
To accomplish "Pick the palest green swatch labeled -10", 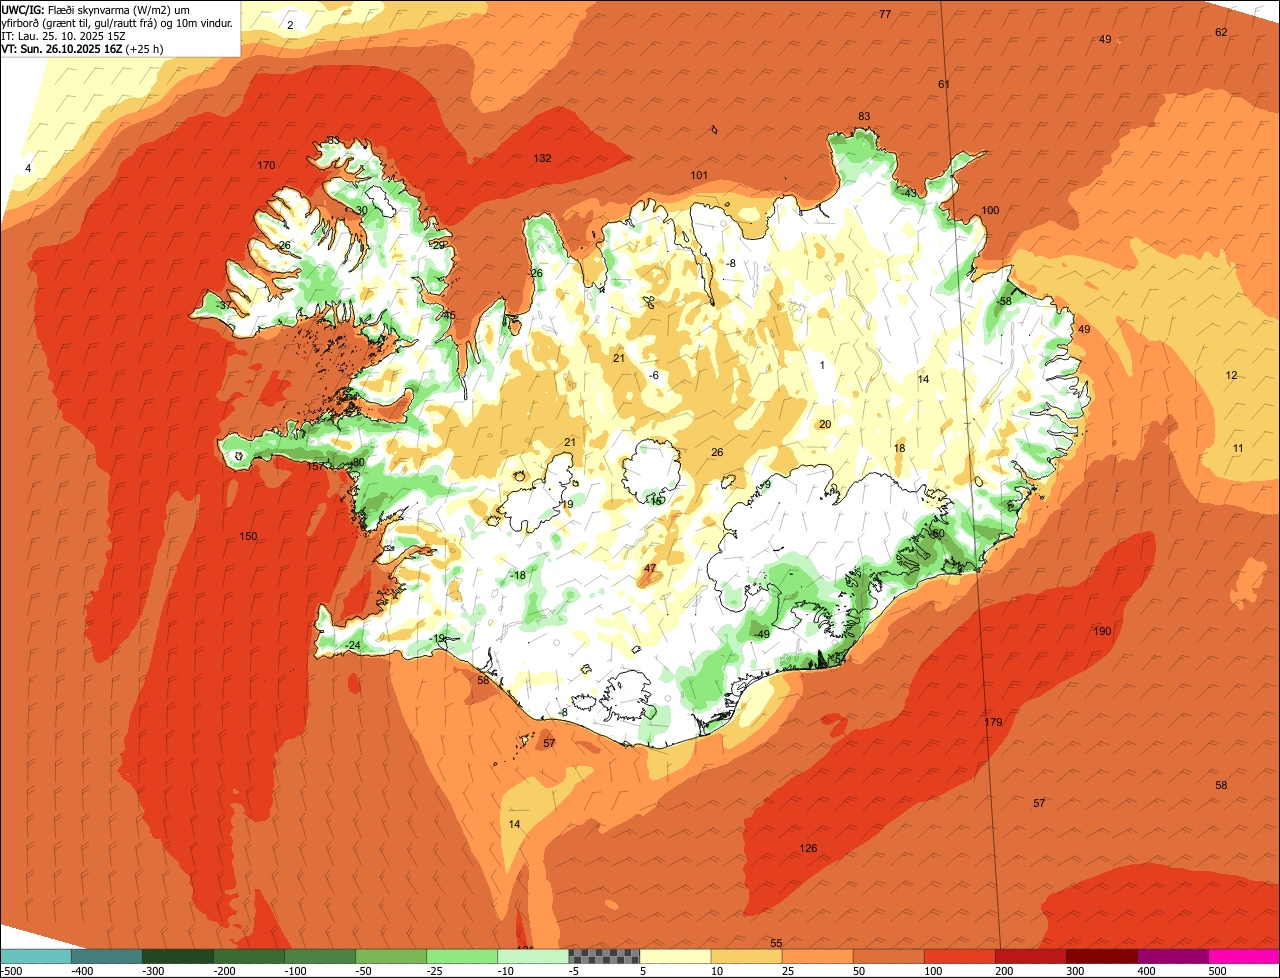I will click(x=533, y=956).
